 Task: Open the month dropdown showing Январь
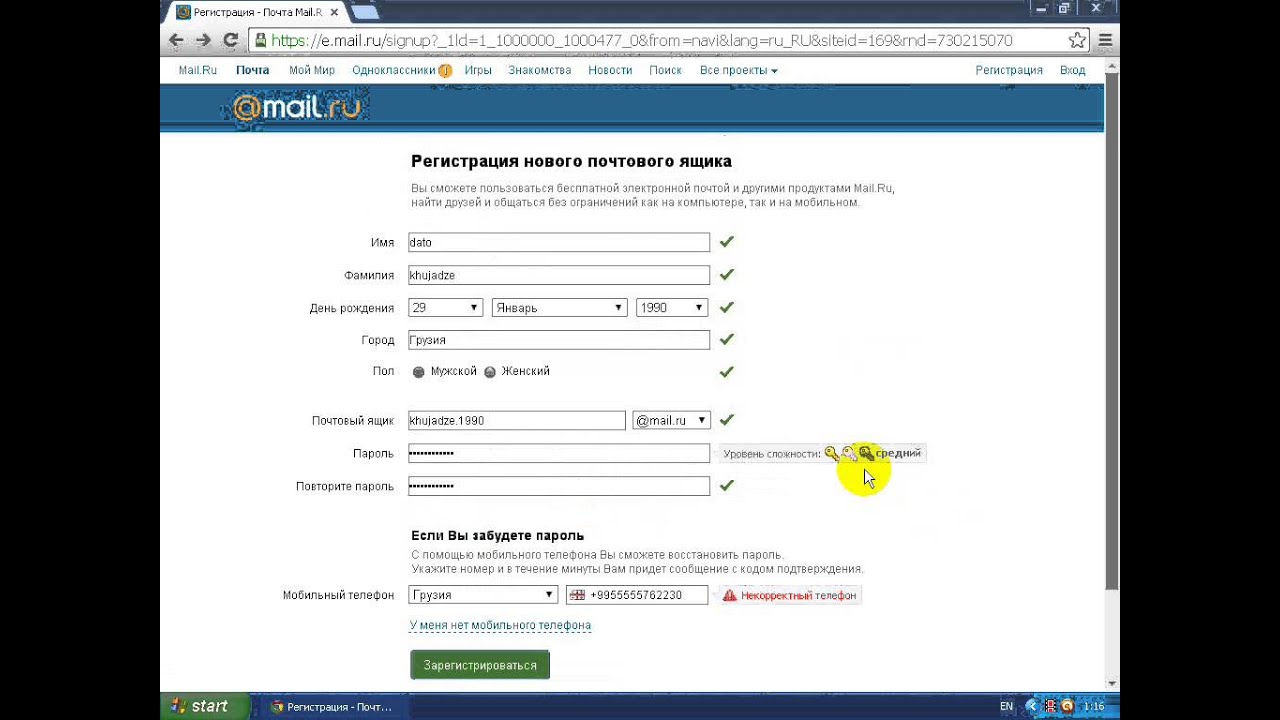559,308
